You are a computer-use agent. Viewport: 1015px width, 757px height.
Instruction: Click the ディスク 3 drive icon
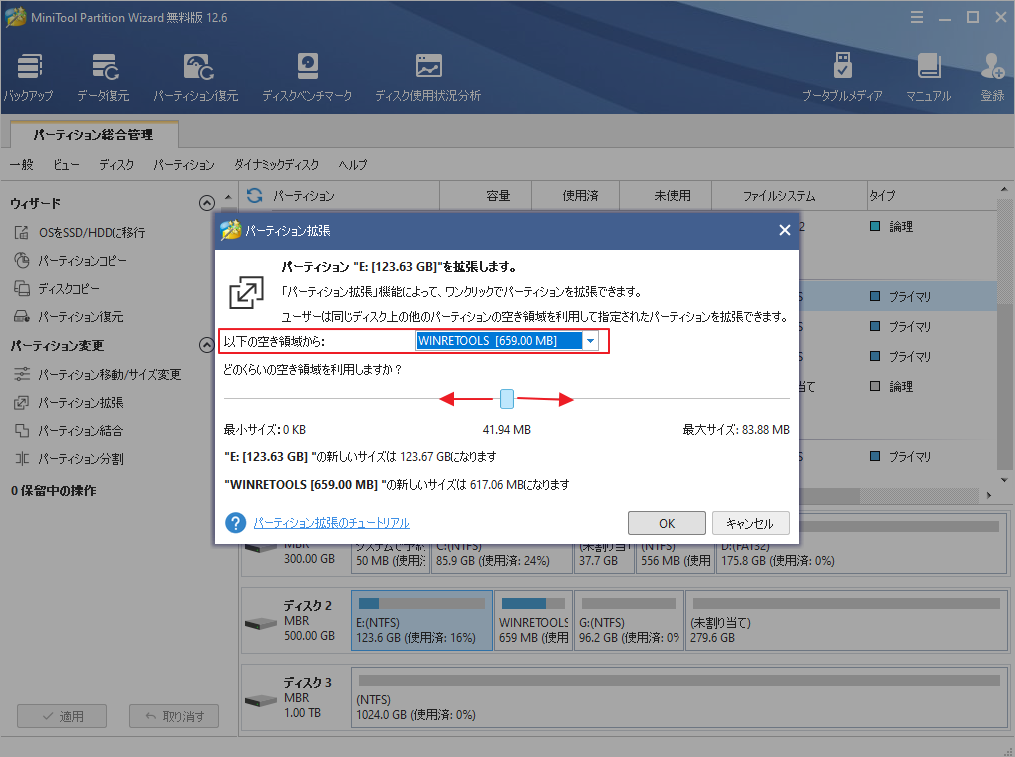pos(261,701)
